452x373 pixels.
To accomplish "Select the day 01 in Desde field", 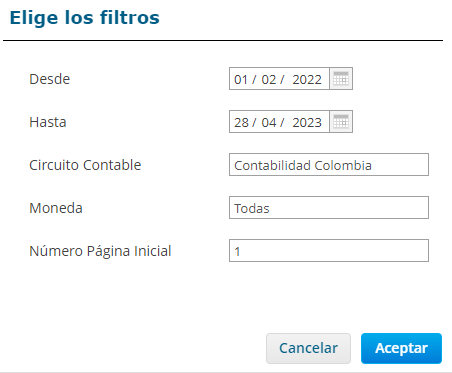I will tap(241, 79).
